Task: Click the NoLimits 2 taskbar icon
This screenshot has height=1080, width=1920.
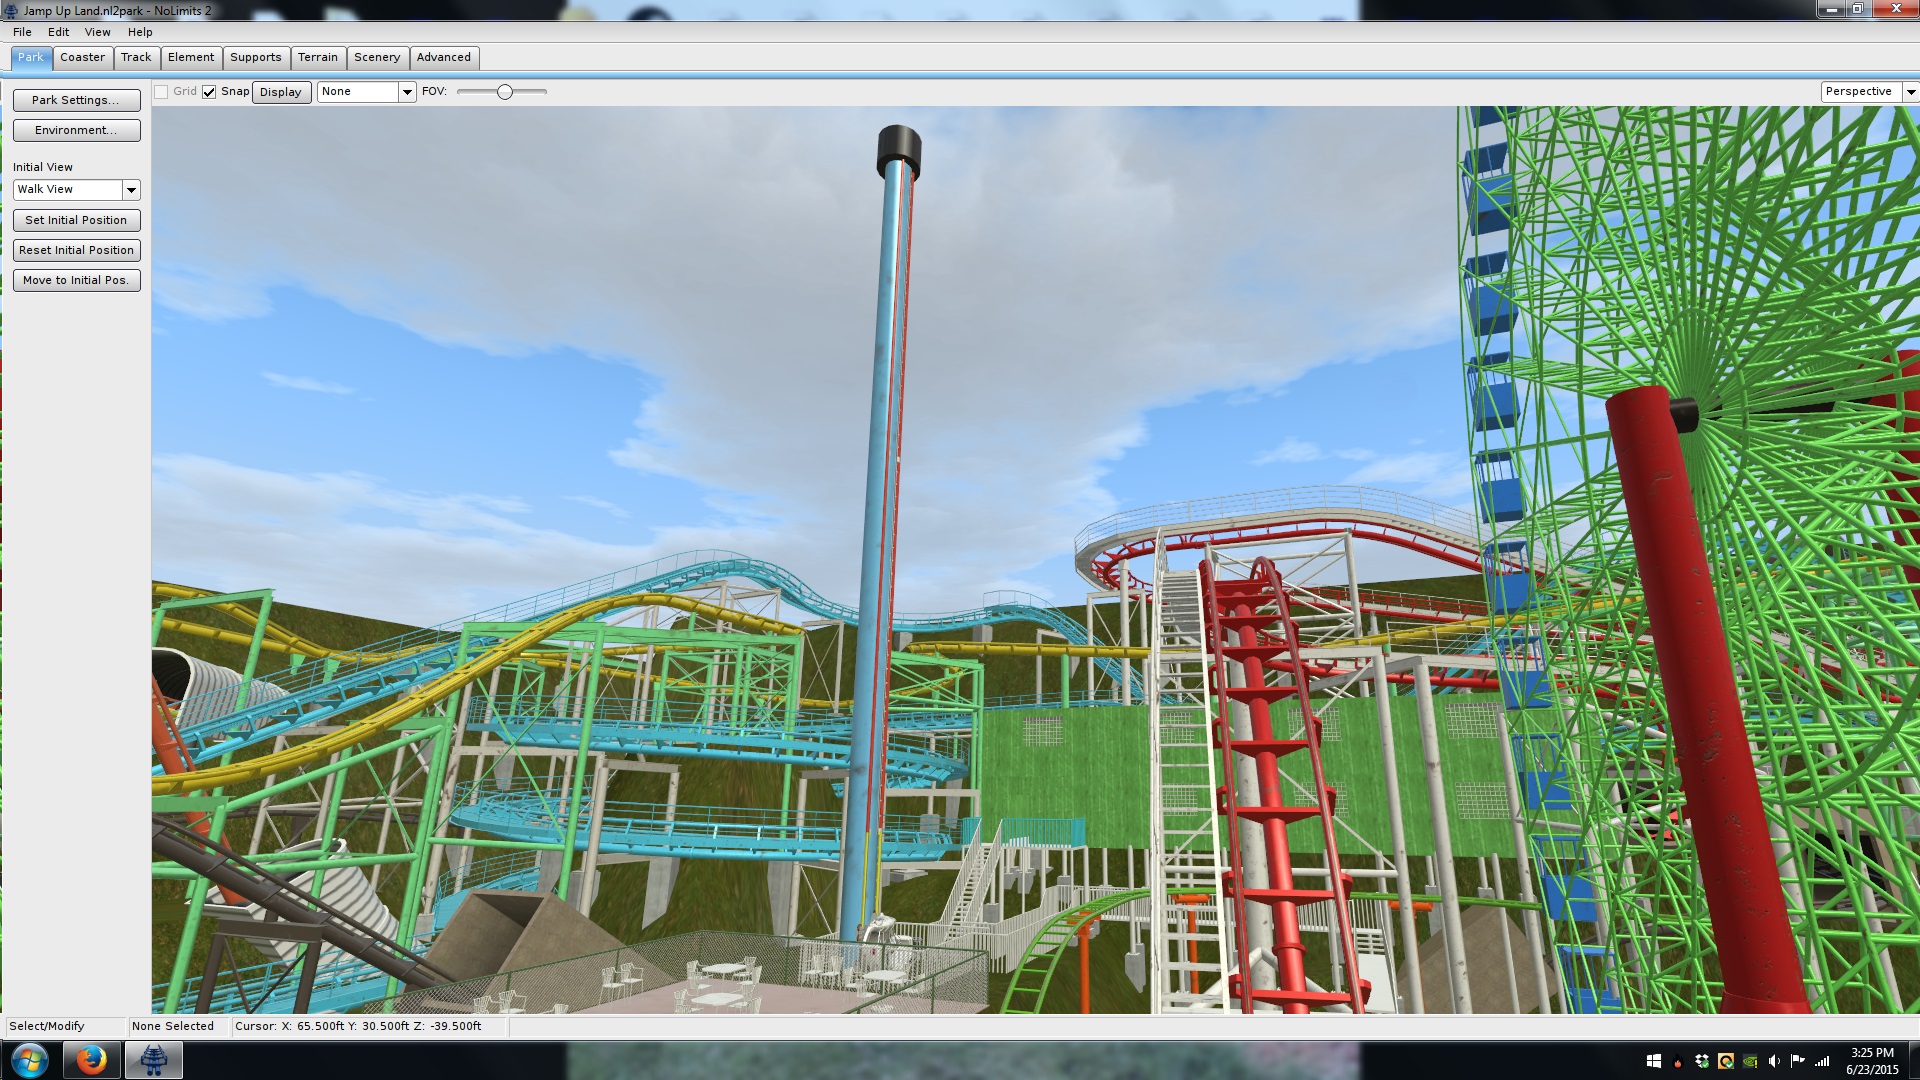Action: [153, 1060]
